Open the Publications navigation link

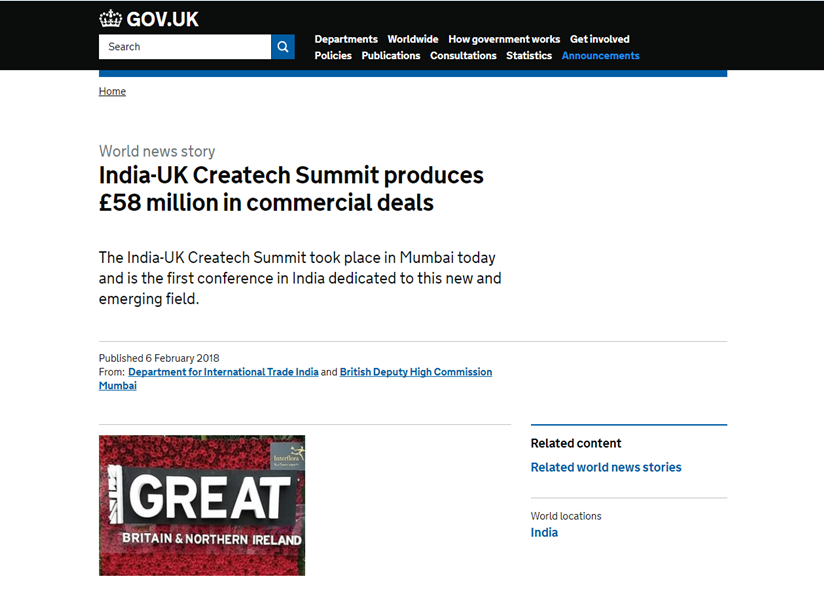point(391,56)
